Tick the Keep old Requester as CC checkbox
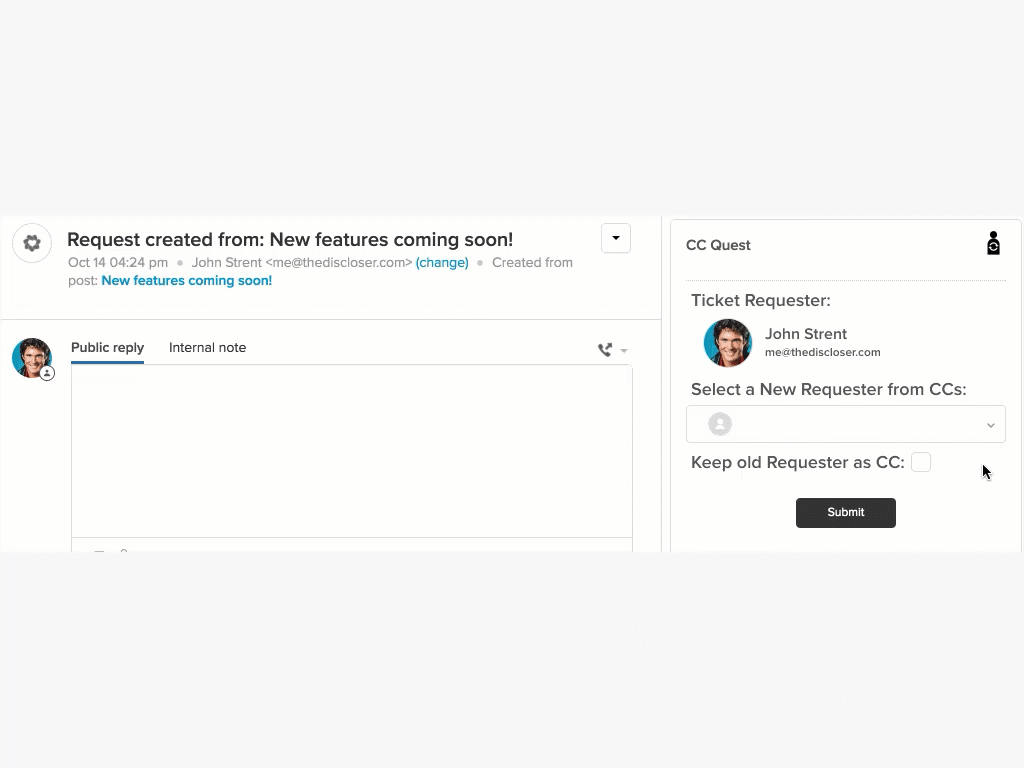Viewport: 1024px width, 768px height. tap(921, 462)
